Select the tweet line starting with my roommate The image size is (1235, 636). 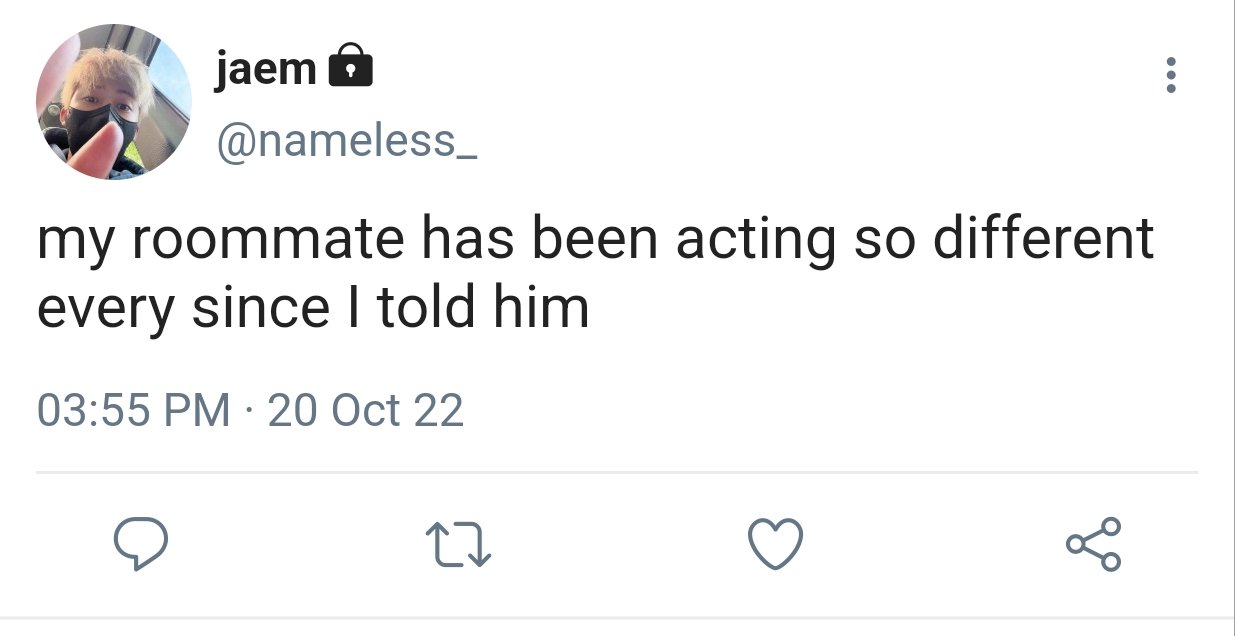596,242
